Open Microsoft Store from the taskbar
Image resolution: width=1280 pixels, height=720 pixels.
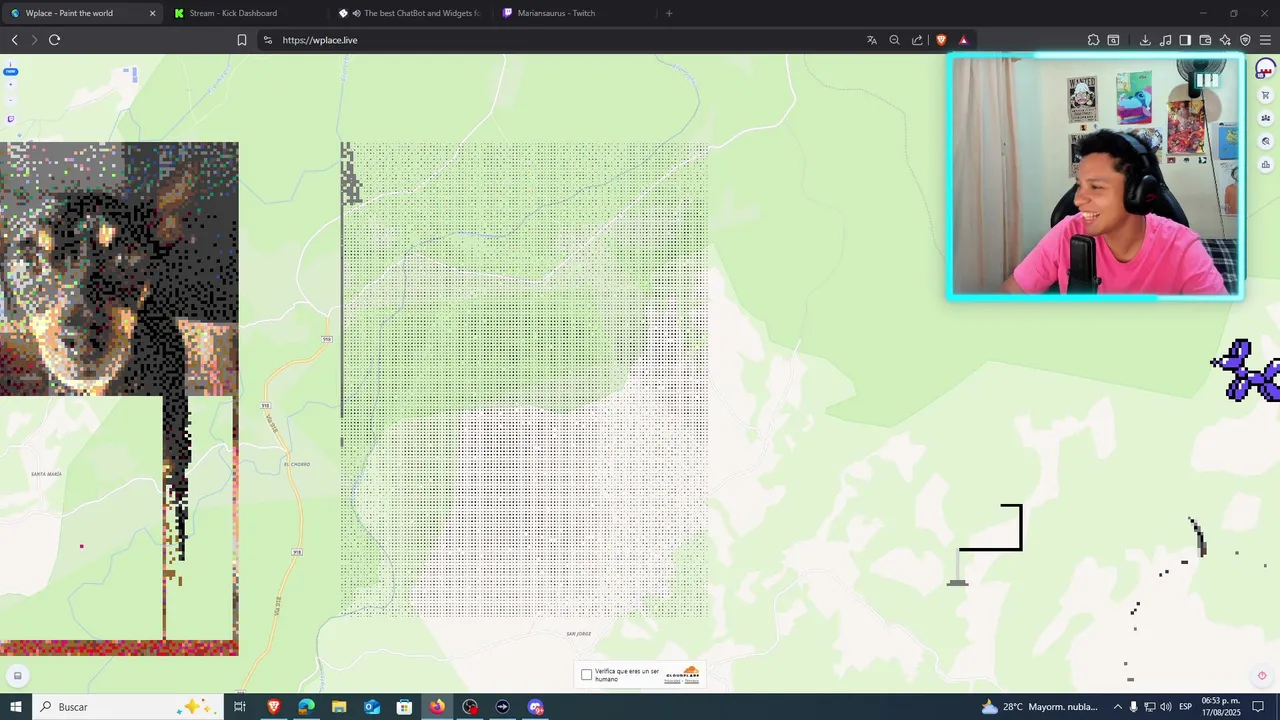[404, 707]
